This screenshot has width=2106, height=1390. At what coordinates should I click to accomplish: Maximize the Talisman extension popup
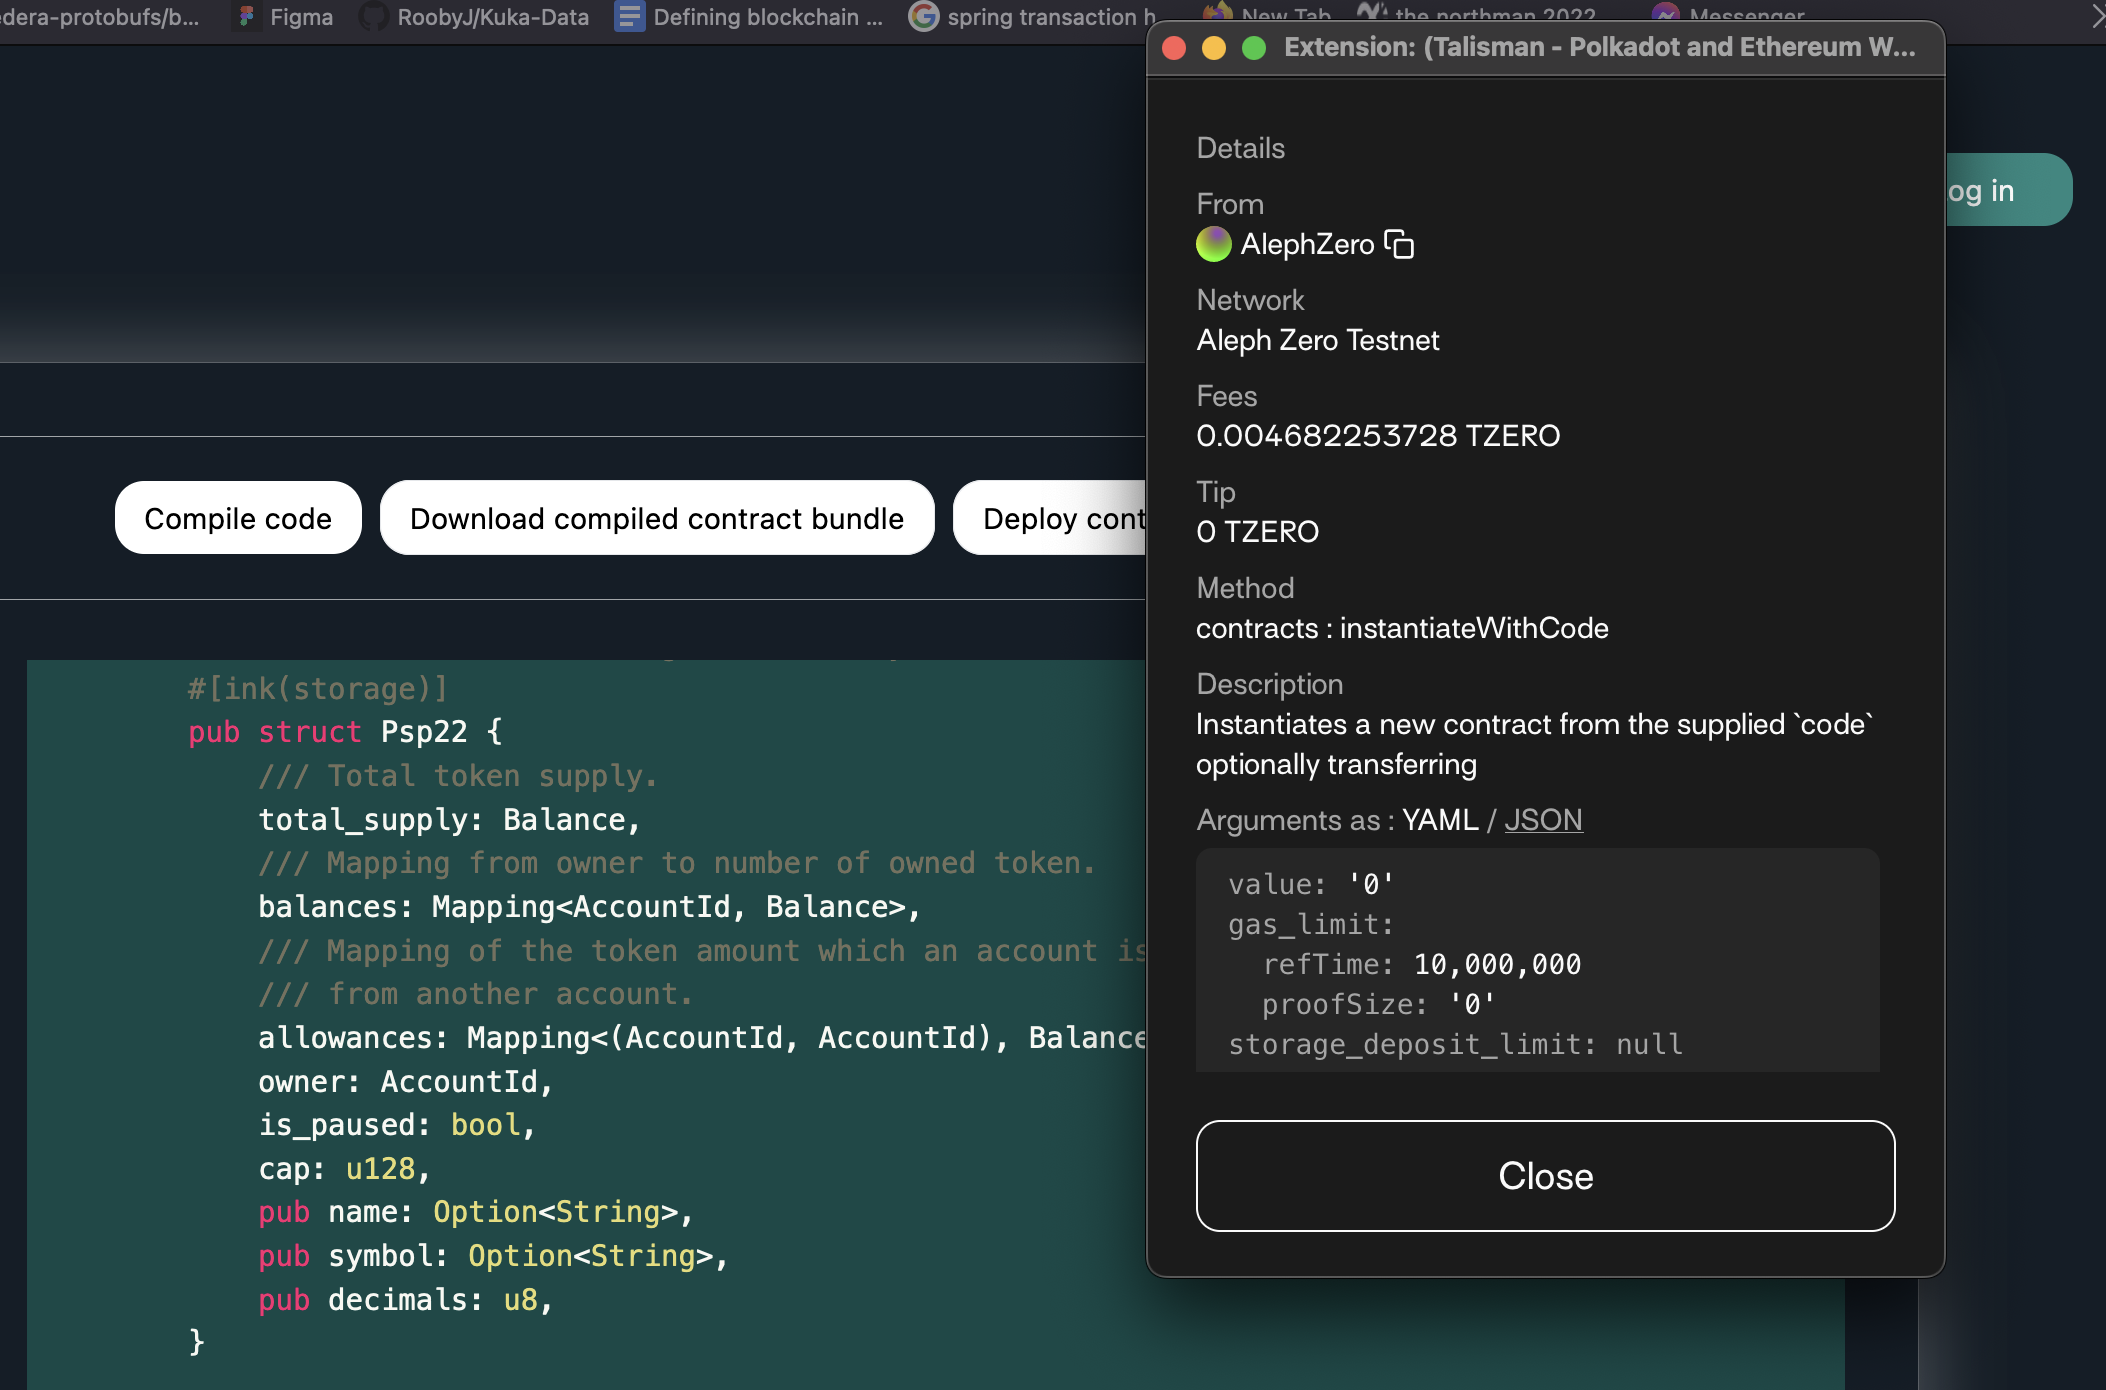coord(1253,48)
